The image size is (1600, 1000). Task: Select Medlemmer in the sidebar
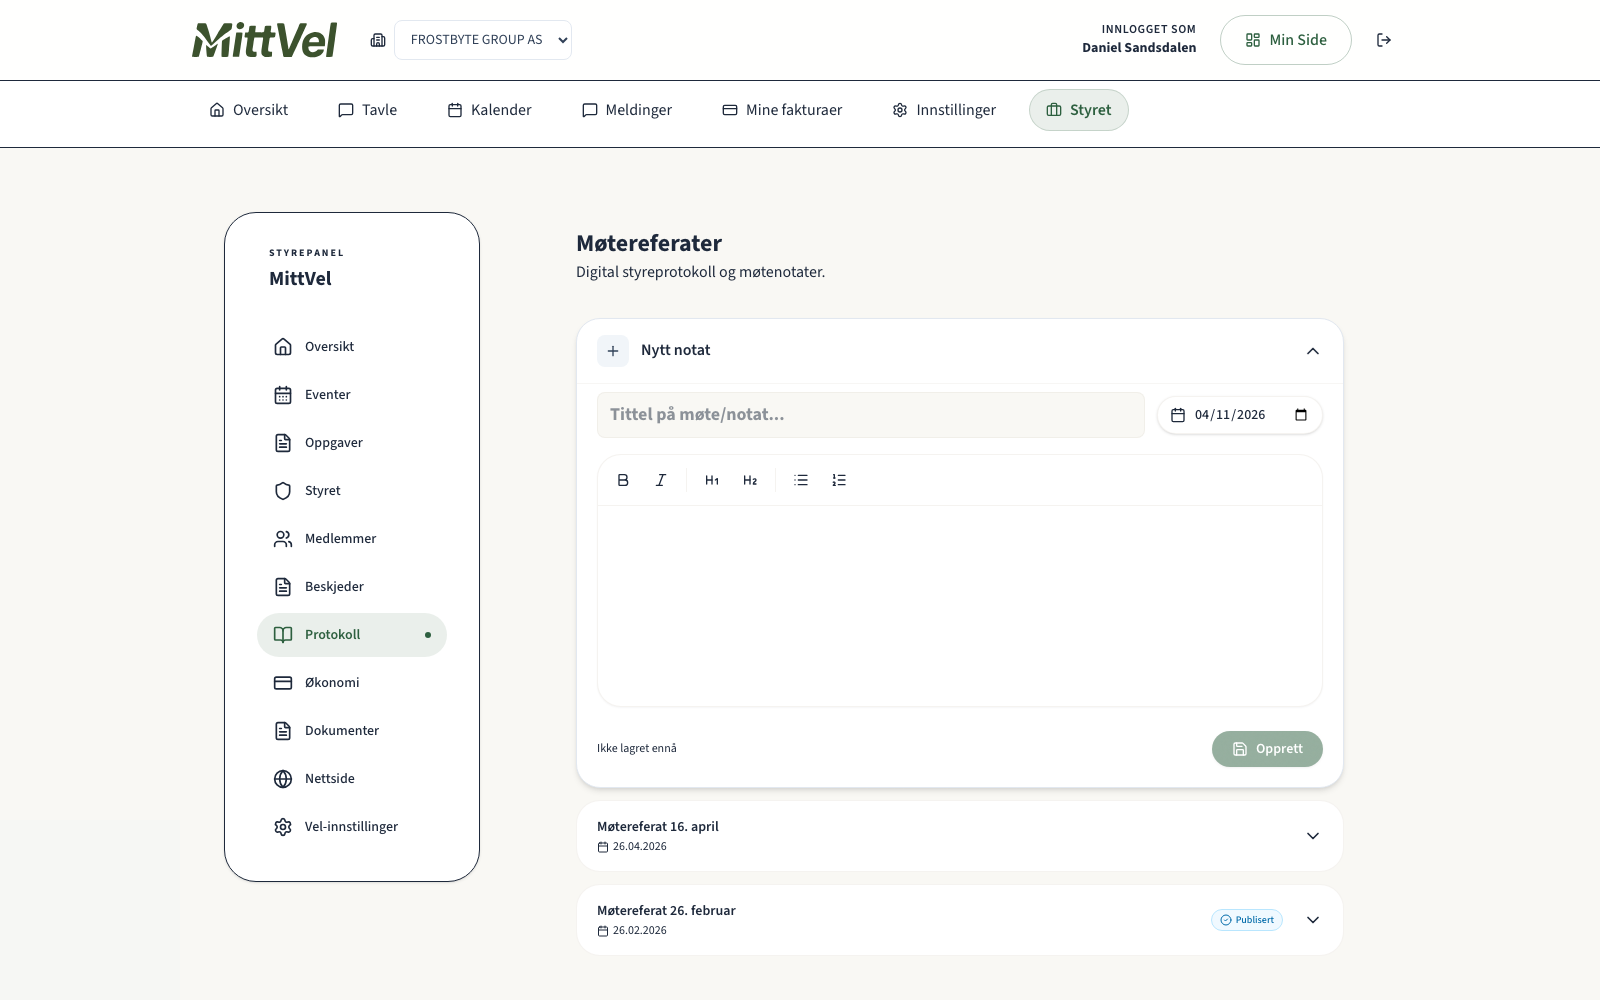pyautogui.click(x=340, y=539)
